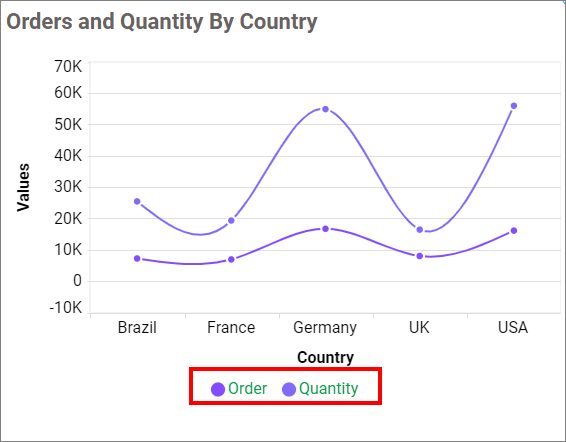The height and width of the screenshot is (442, 566).
Task: Click the Germany category axis label
Action: (x=325, y=328)
